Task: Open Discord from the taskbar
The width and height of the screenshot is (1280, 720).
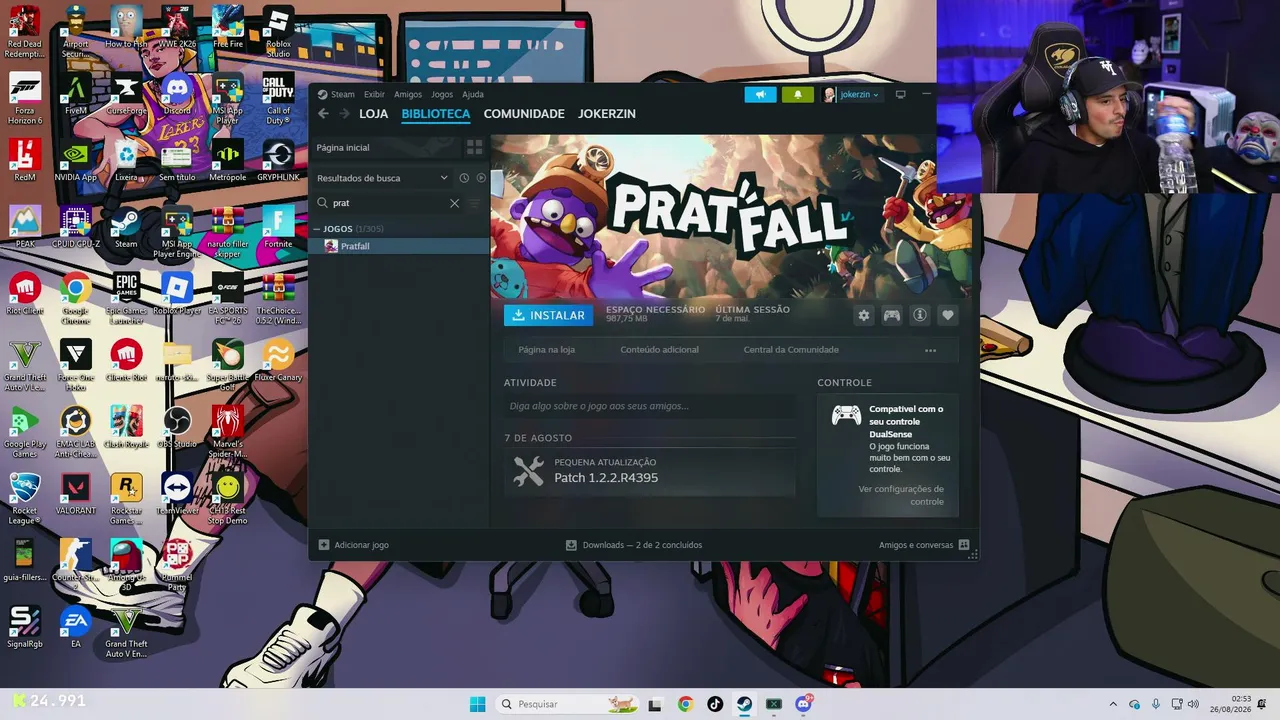Action: click(x=804, y=704)
